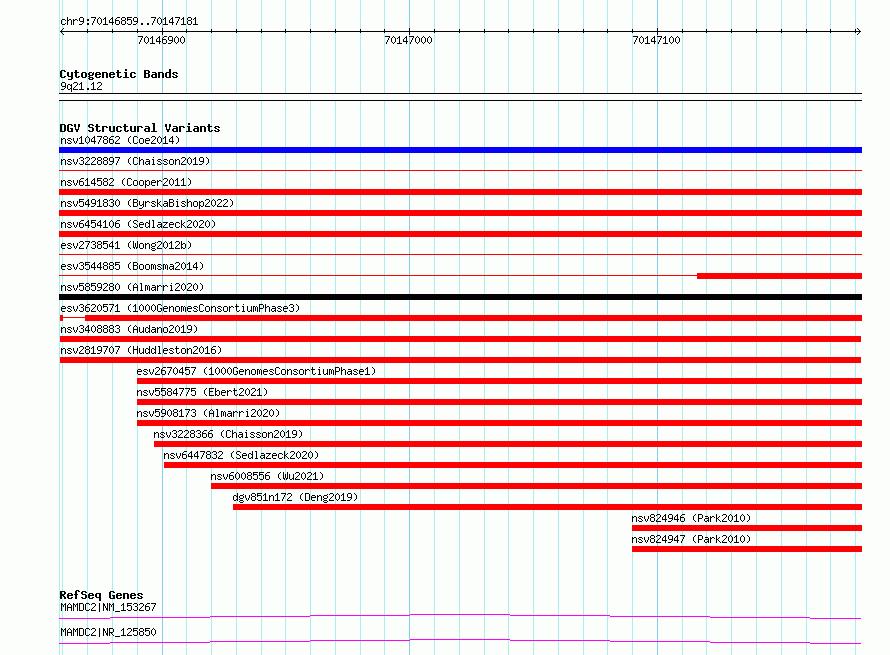890x655 pixels.
Task: Click nsv5491830 (ByrskaBishop2022) label
Action: pyautogui.click(x=147, y=203)
